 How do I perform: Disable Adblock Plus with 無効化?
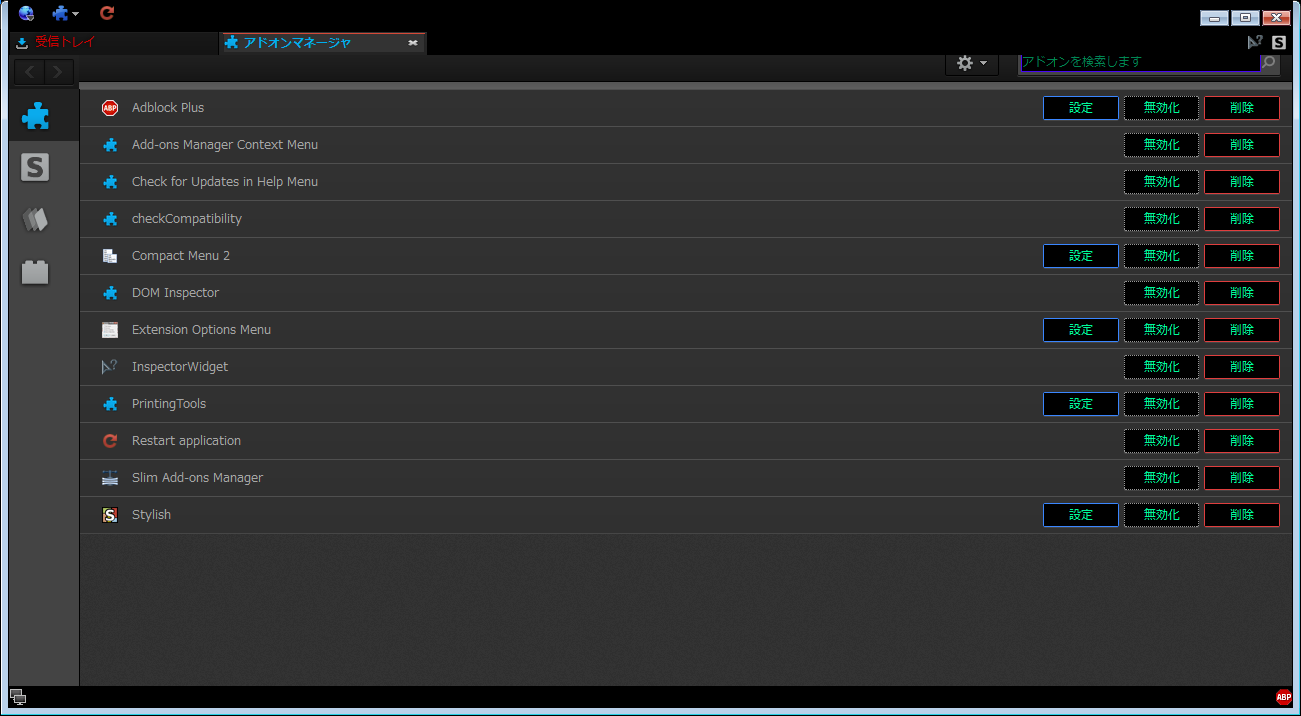(x=1161, y=108)
